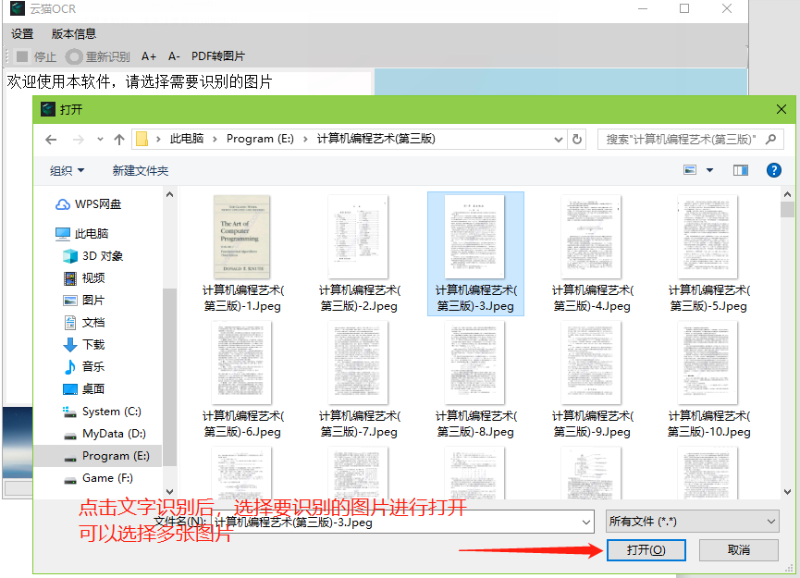Open the 设置 menu in 云猫OCR
Viewport: 800px width, 578px height.
[x=22, y=34]
